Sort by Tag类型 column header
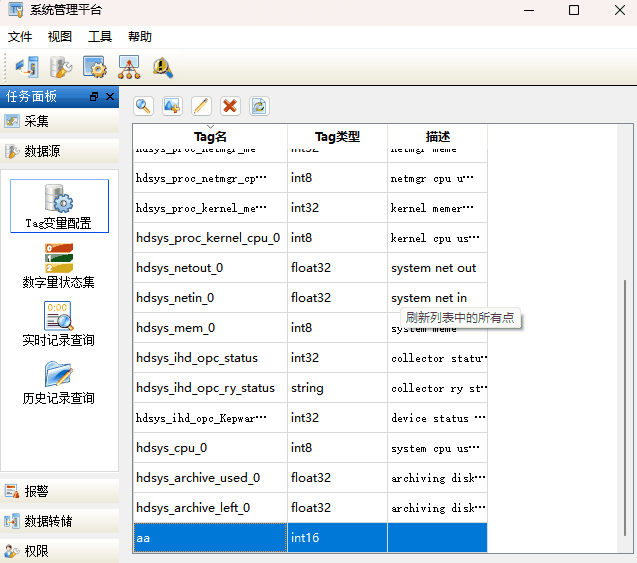The height and width of the screenshot is (563, 637). (337, 136)
